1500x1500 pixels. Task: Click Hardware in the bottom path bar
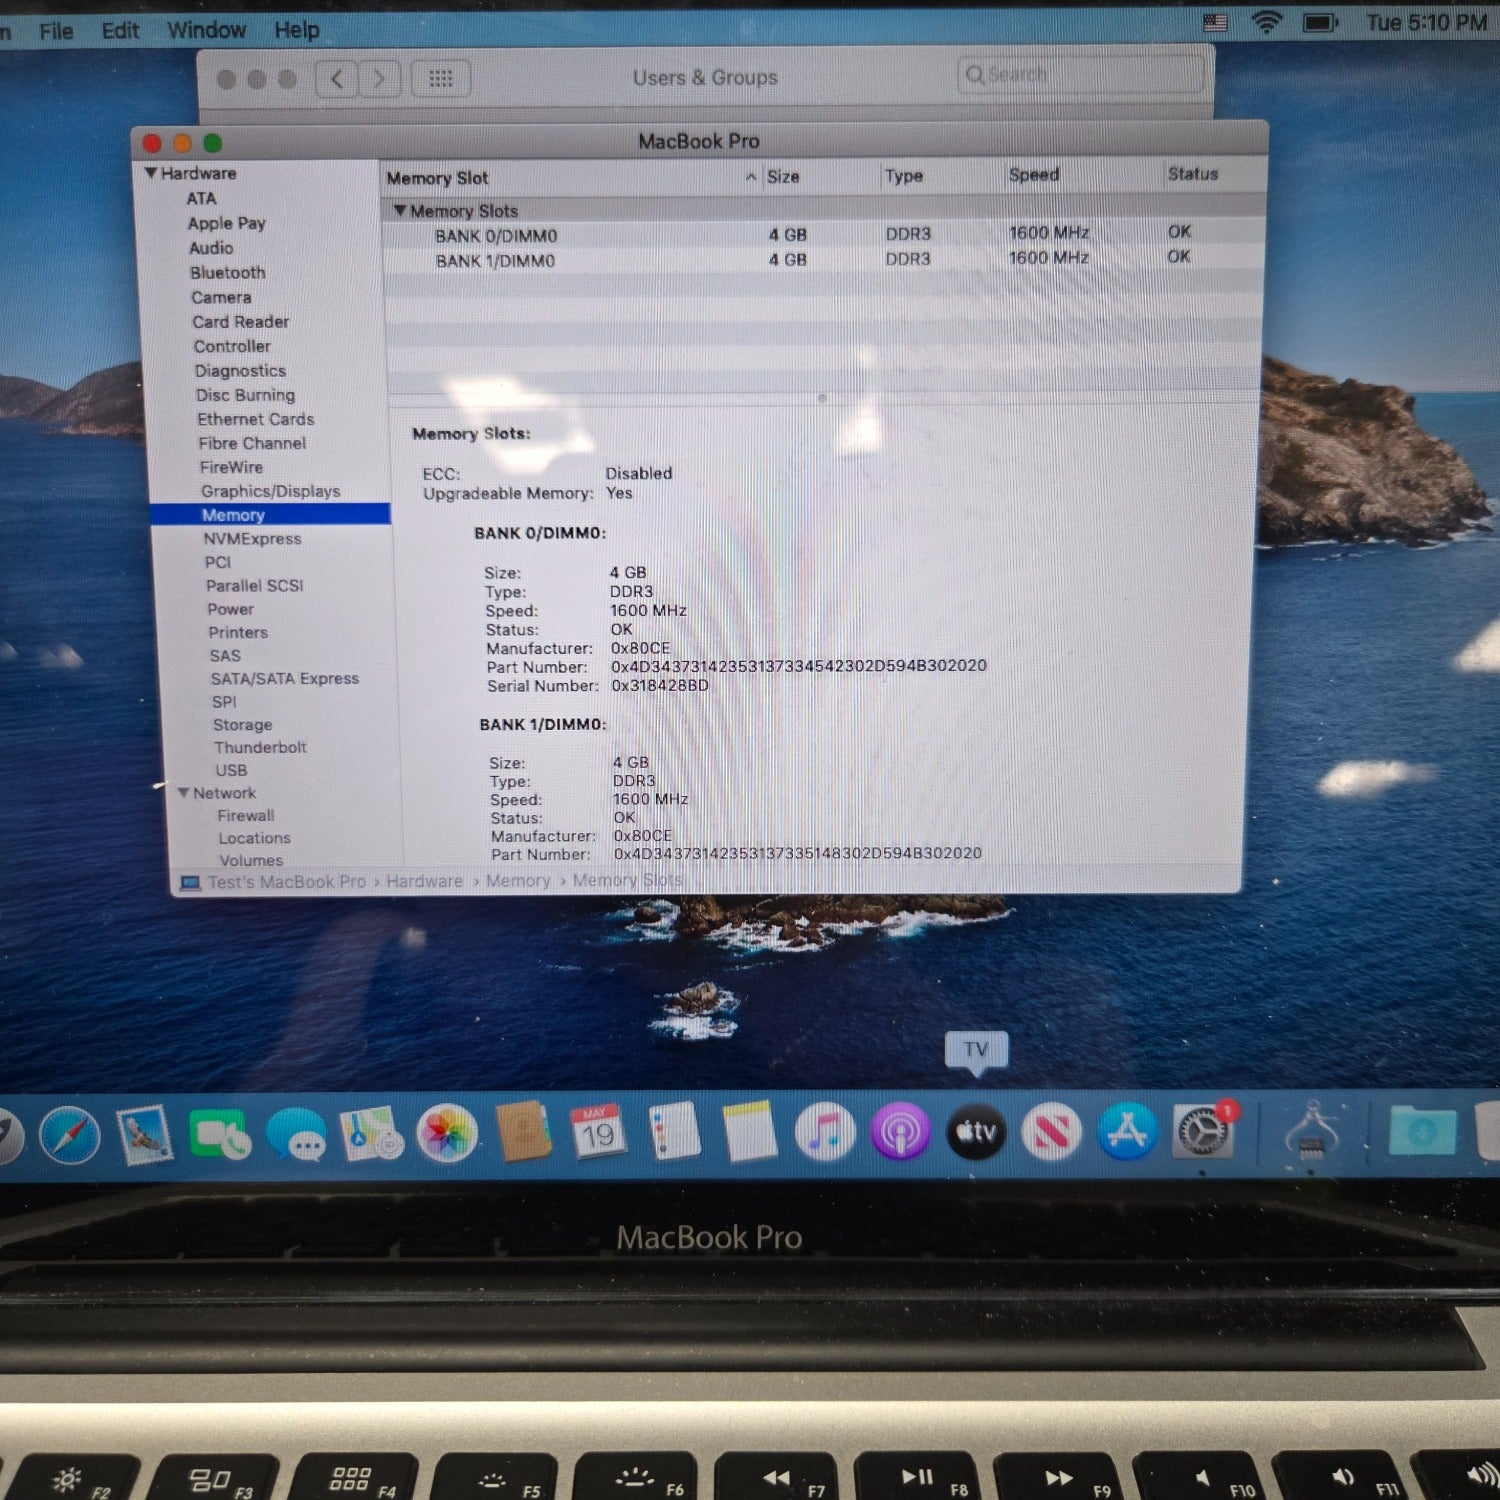click(x=425, y=882)
